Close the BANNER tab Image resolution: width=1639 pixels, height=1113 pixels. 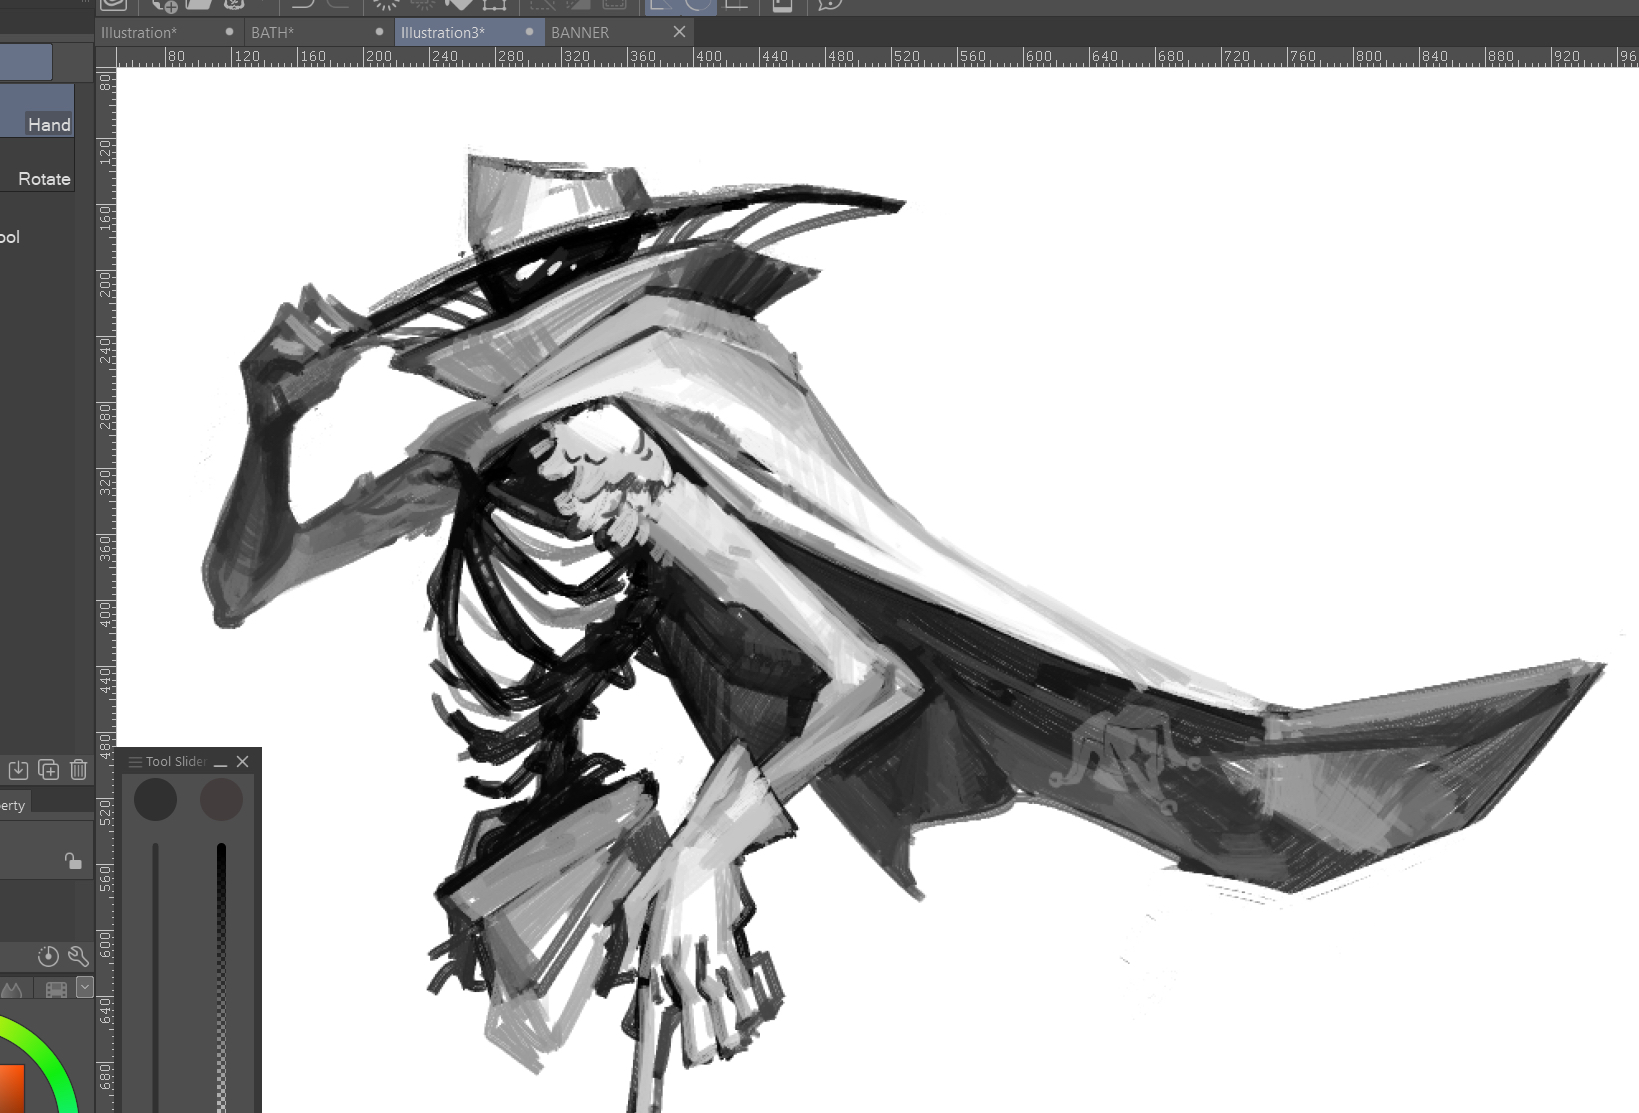click(x=679, y=32)
